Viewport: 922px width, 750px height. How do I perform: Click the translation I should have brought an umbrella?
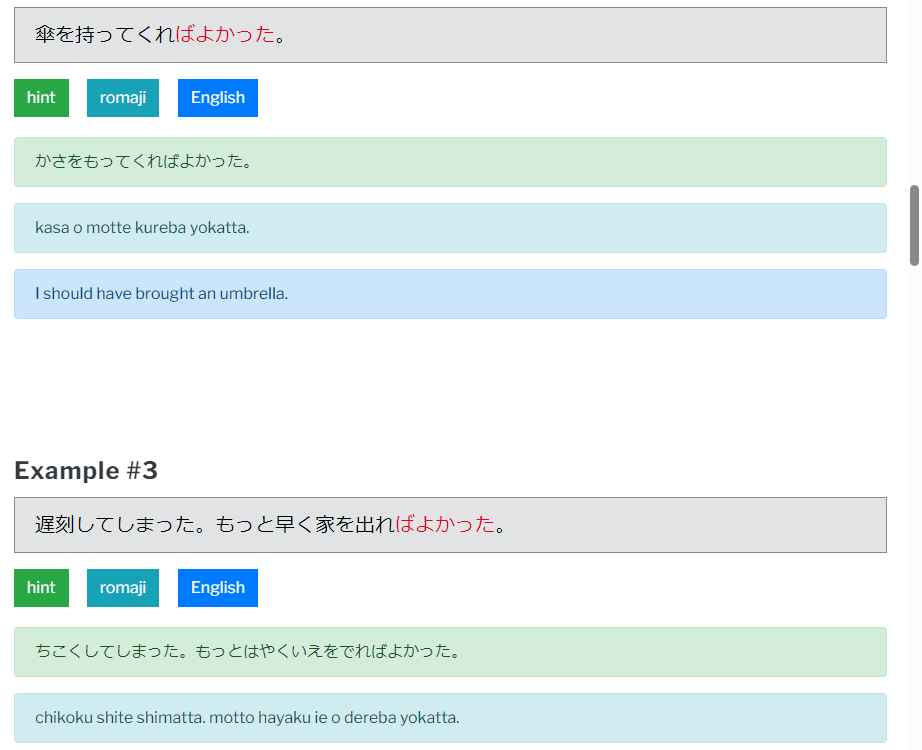tap(161, 294)
